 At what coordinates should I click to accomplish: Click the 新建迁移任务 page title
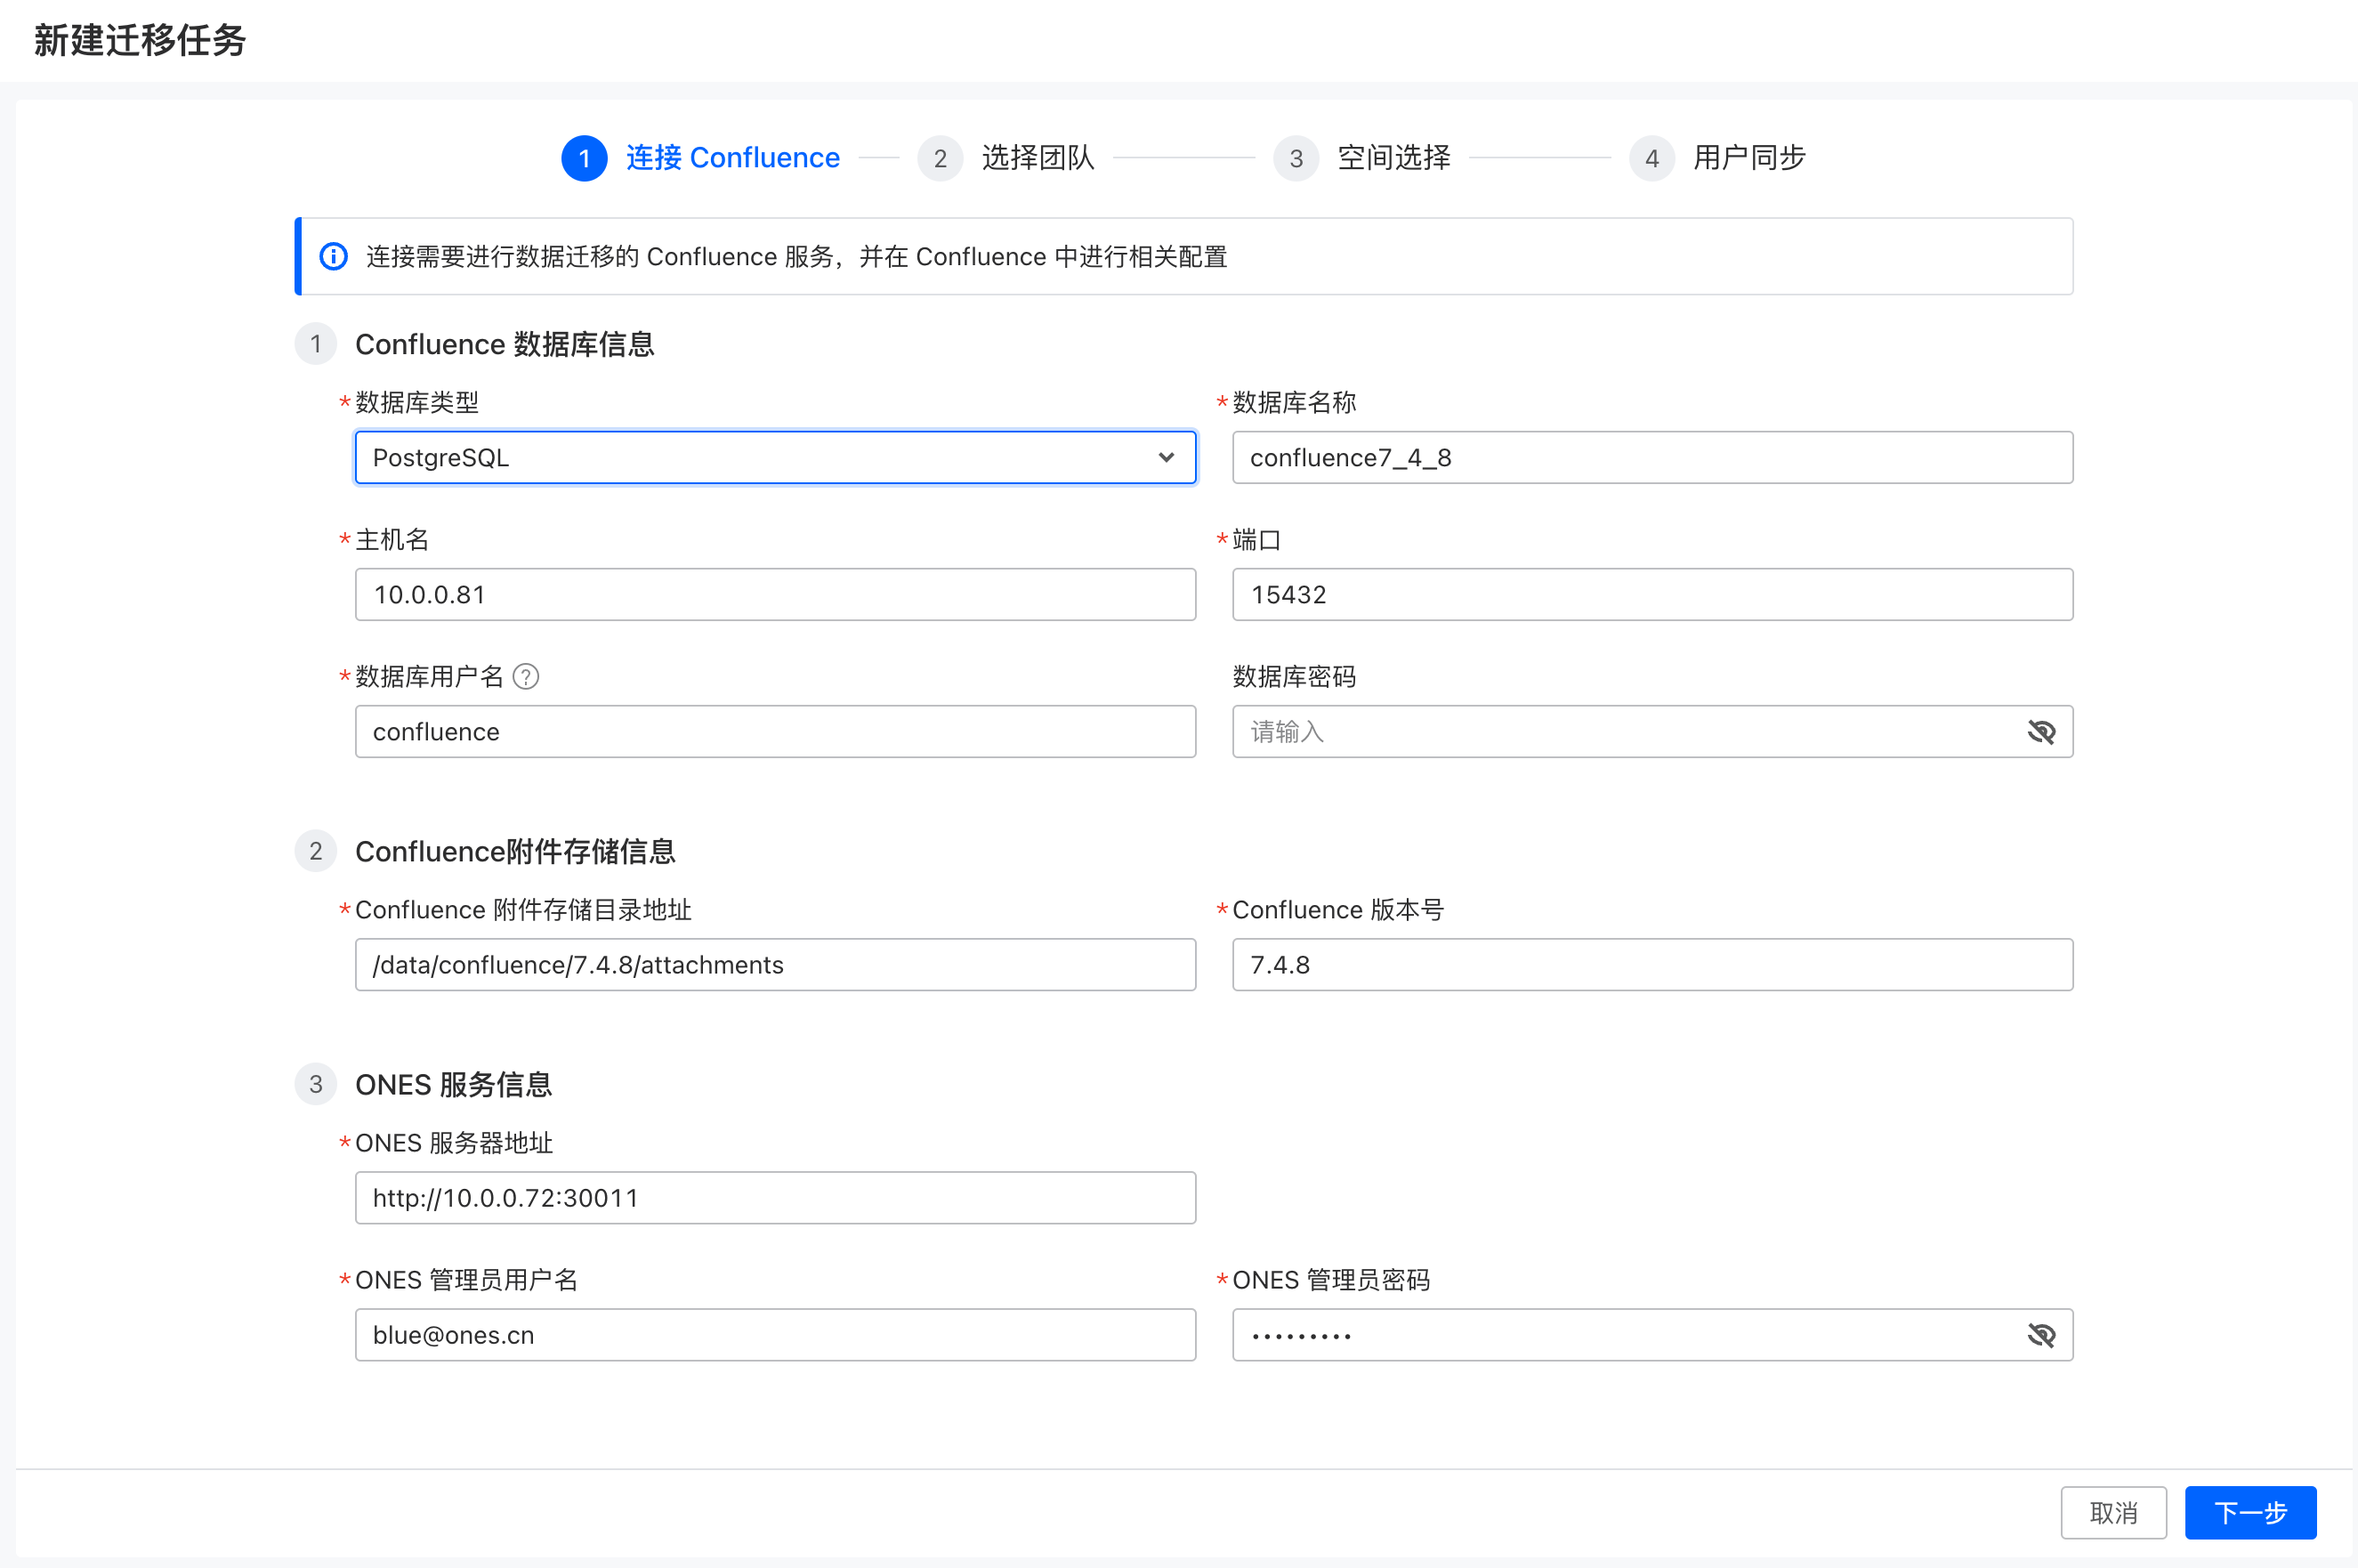(140, 40)
